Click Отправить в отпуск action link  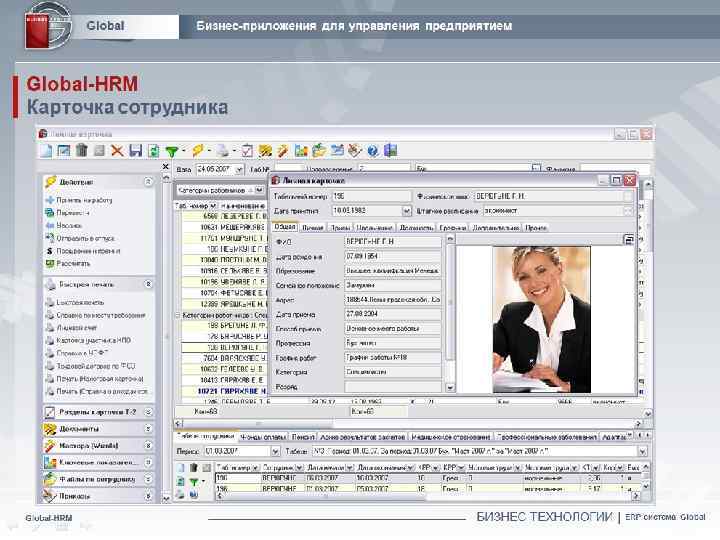pyautogui.click(x=85, y=238)
